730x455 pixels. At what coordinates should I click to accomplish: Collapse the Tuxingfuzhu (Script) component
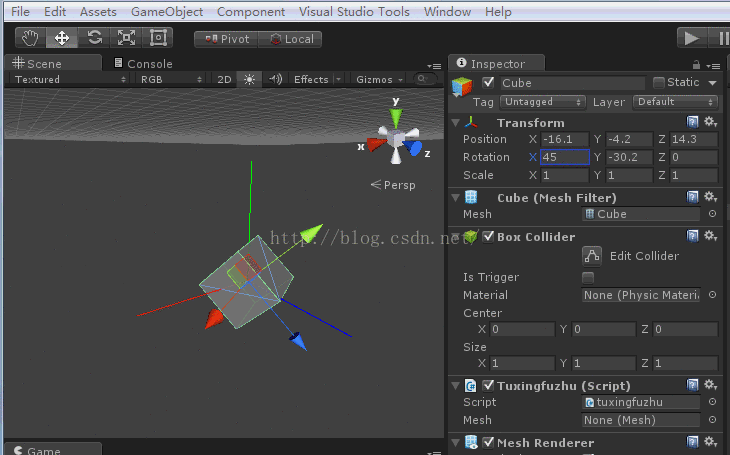point(456,386)
